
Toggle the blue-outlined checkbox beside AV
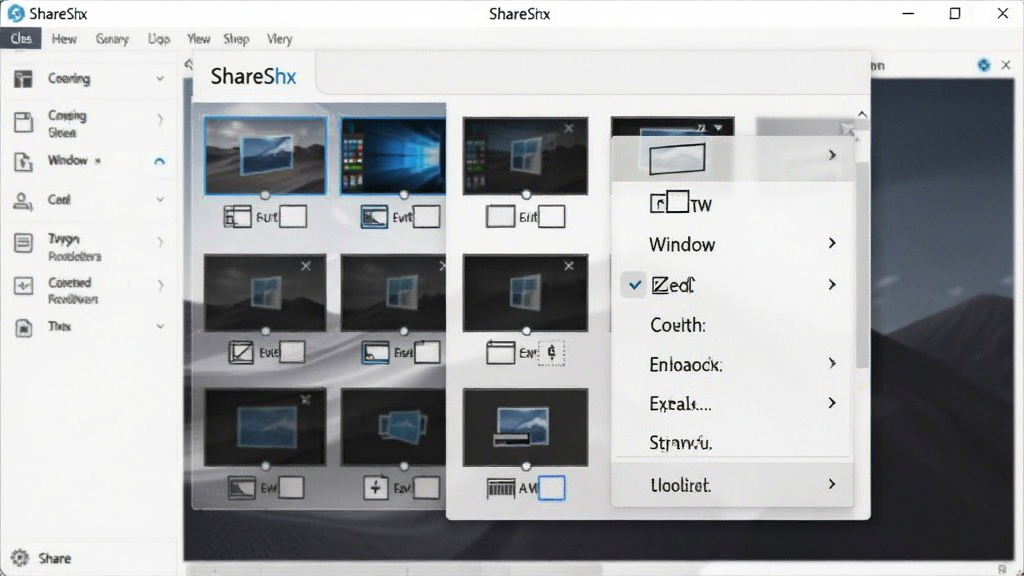click(x=552, y=488)
